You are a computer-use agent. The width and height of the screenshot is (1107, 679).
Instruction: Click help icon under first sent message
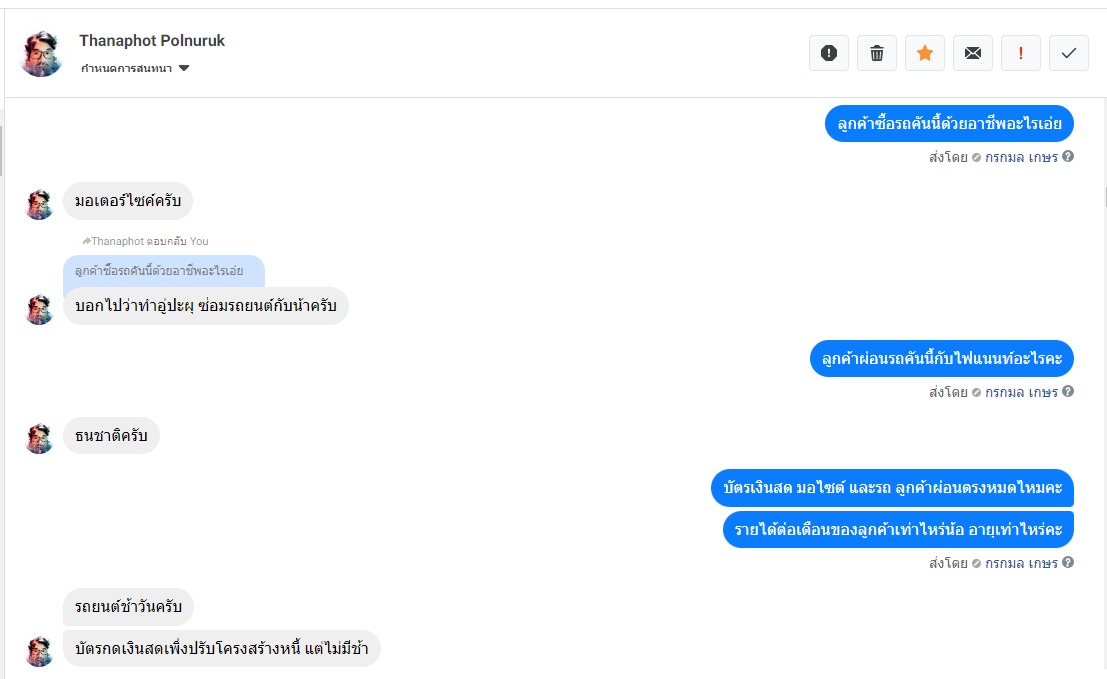tap(1068, 157)
